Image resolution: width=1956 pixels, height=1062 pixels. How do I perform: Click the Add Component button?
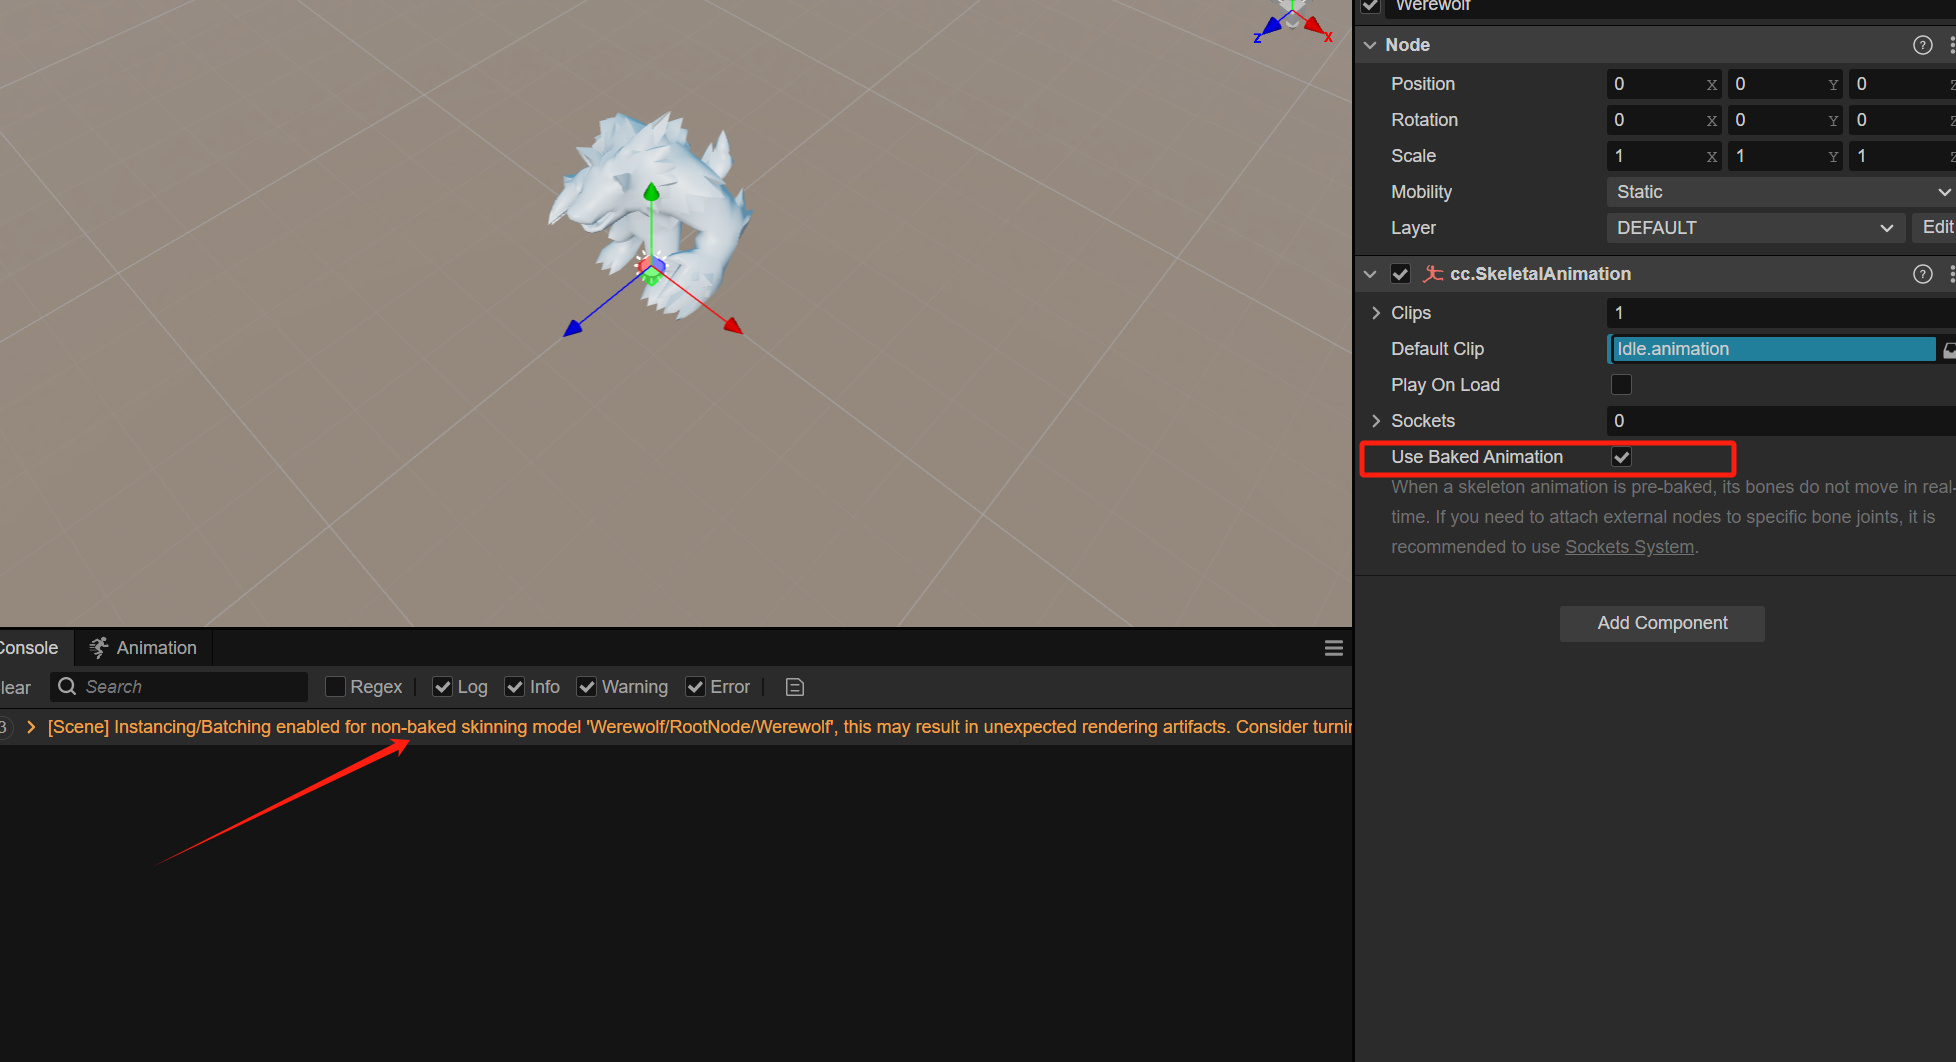pos(1662,623)
